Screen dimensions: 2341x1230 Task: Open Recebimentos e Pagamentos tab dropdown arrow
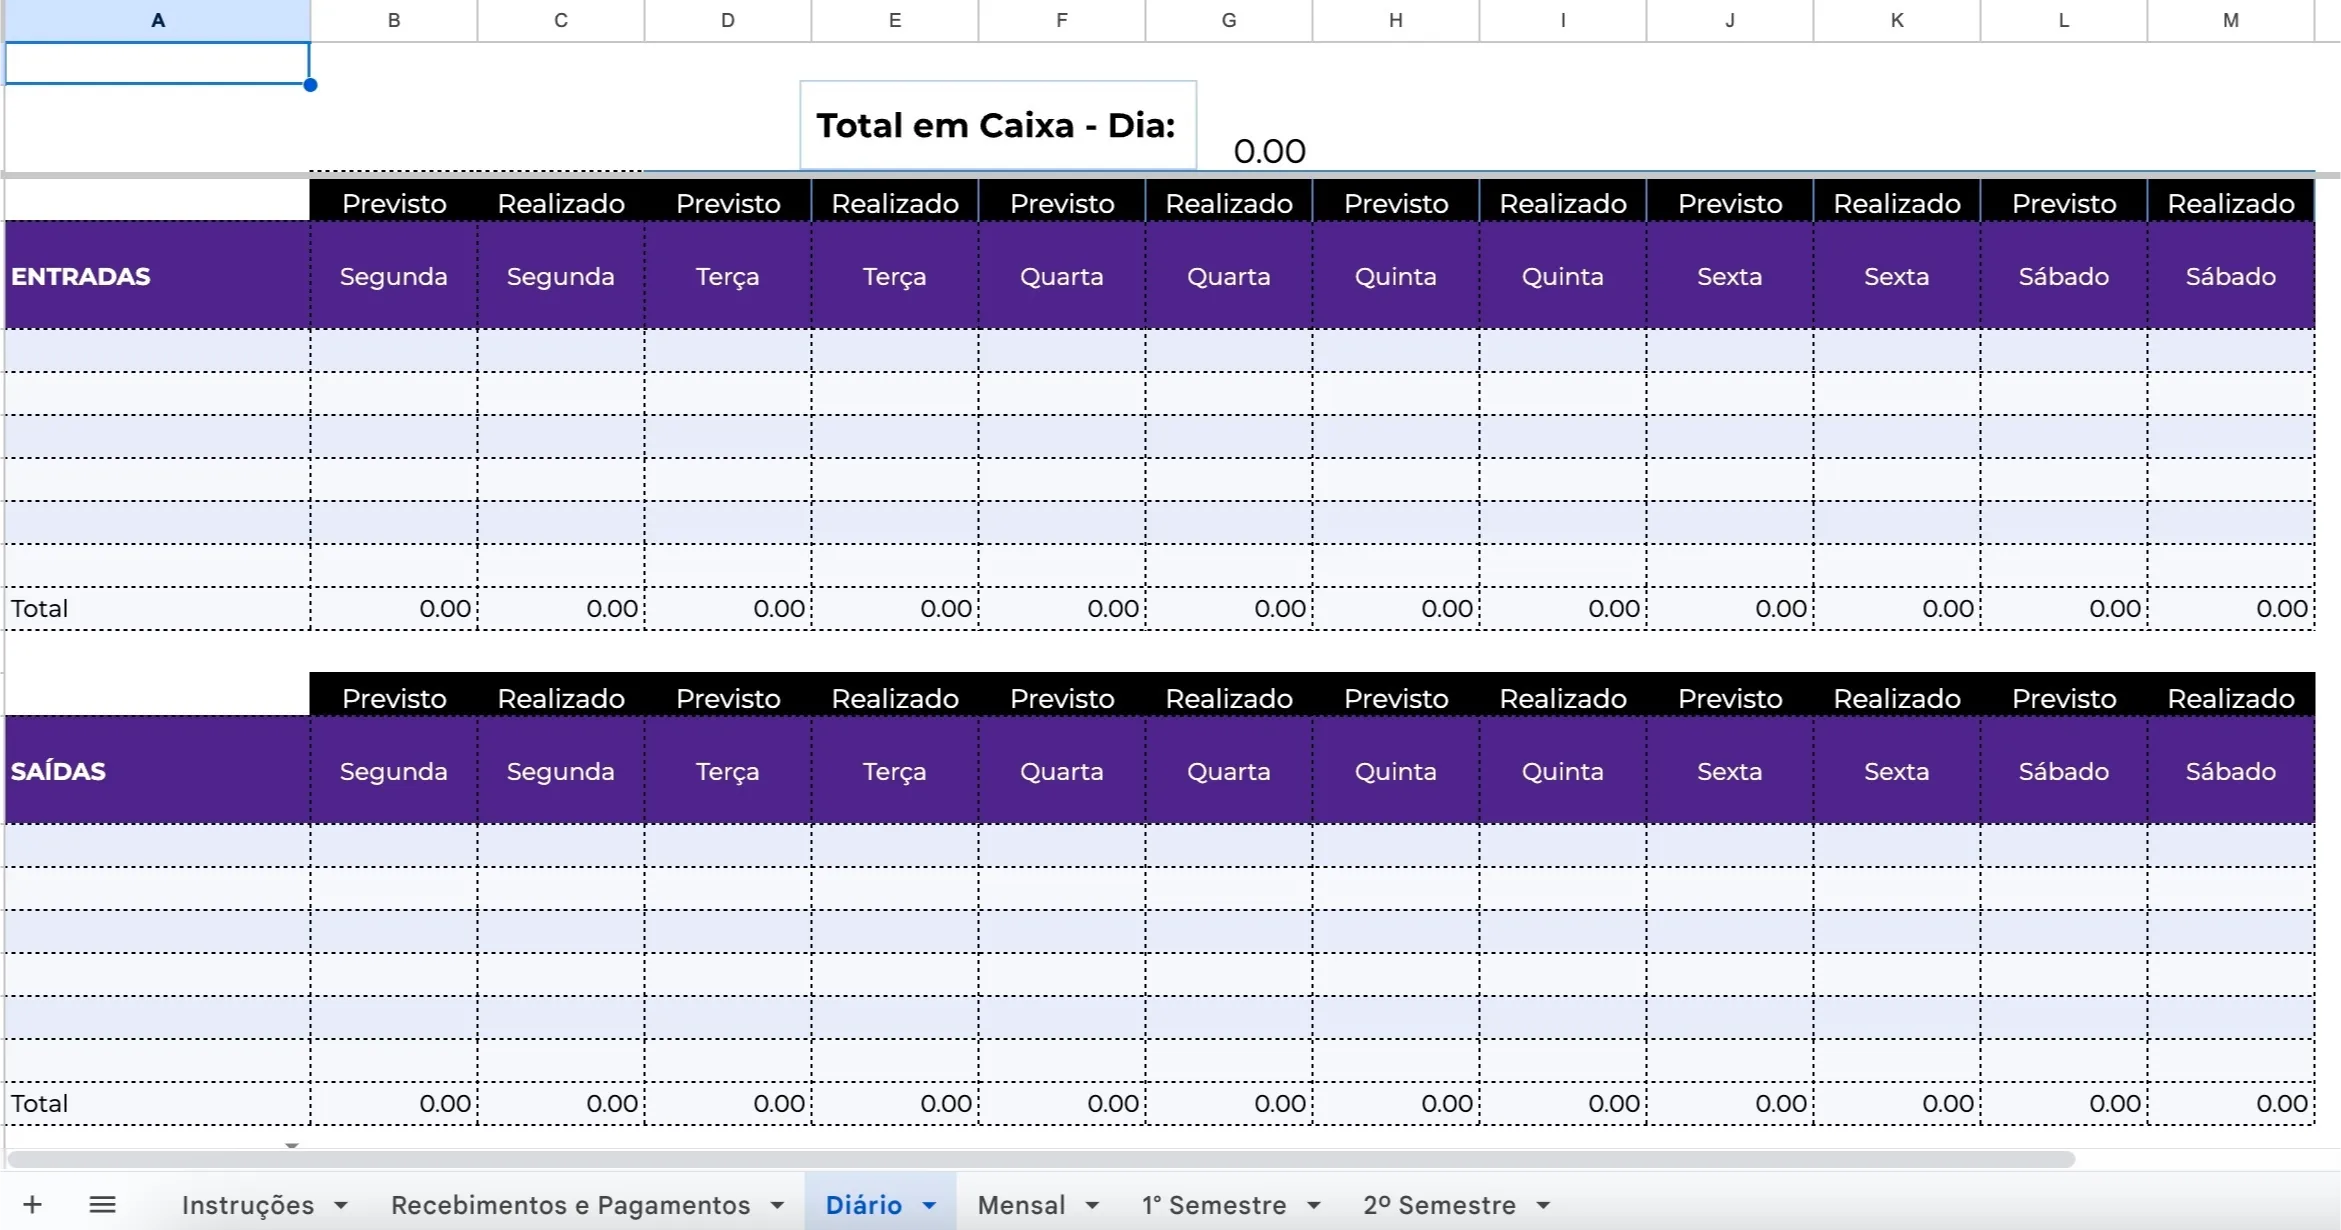tap(777, 1205)
